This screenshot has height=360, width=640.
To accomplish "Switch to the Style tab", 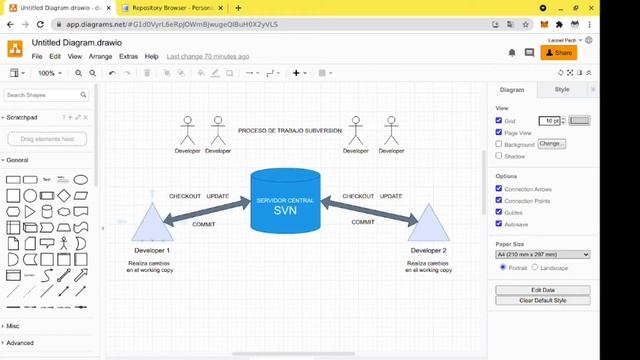I will tap(562, 89).
